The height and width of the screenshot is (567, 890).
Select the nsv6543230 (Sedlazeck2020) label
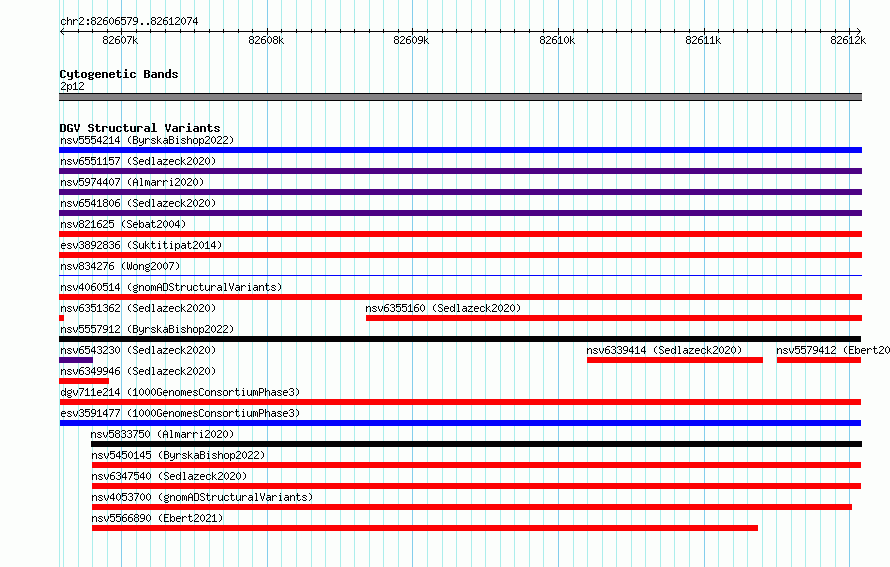tap(138, 350)
